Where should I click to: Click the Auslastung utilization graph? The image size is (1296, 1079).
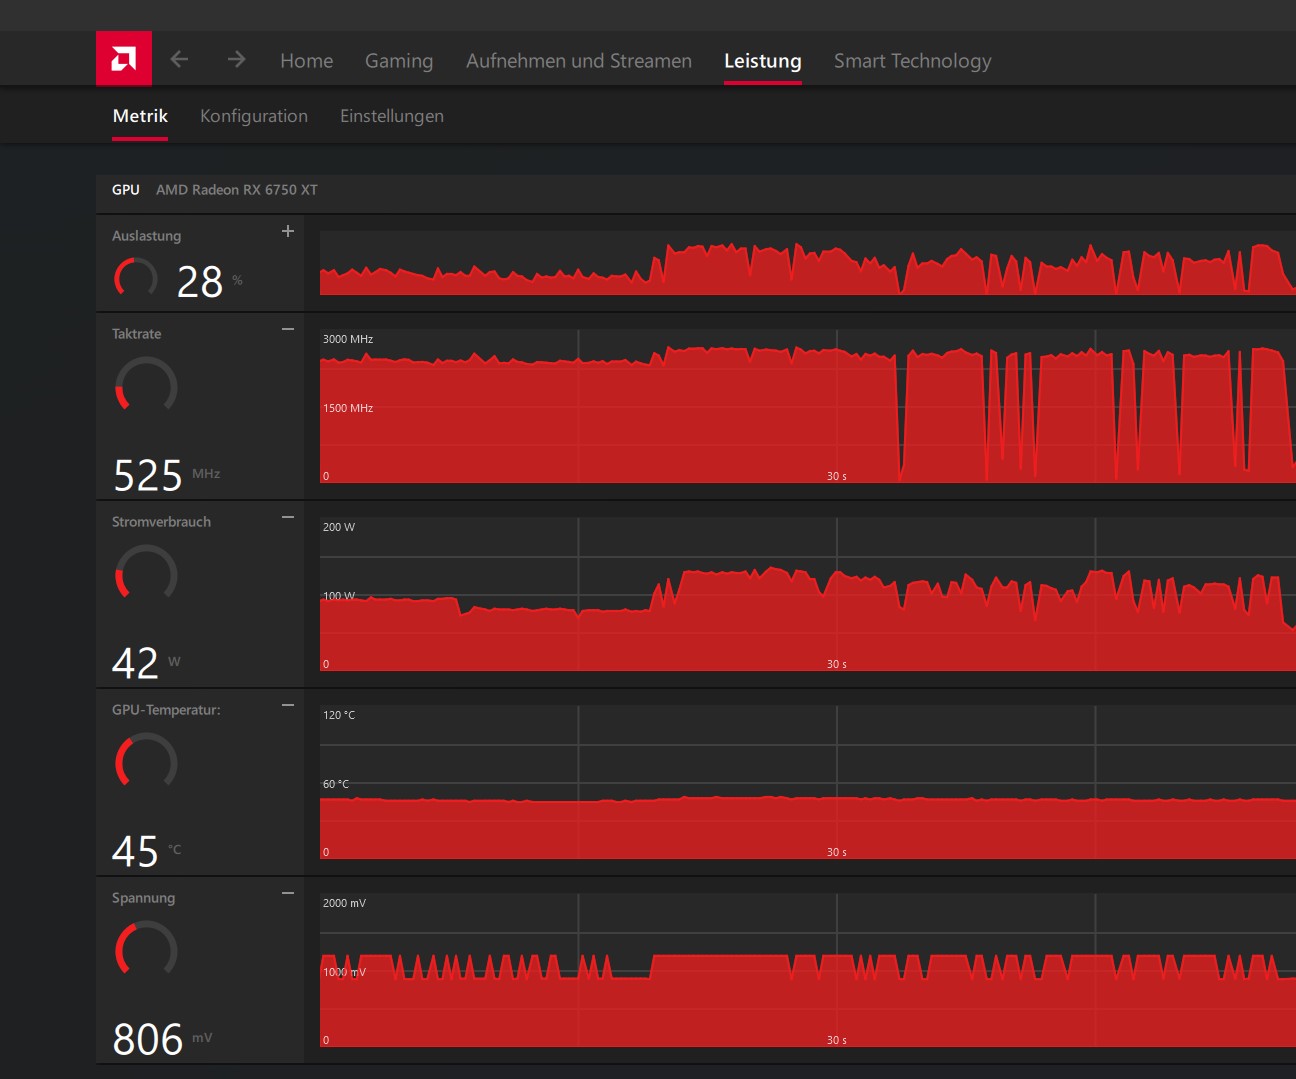coord(808,263)
